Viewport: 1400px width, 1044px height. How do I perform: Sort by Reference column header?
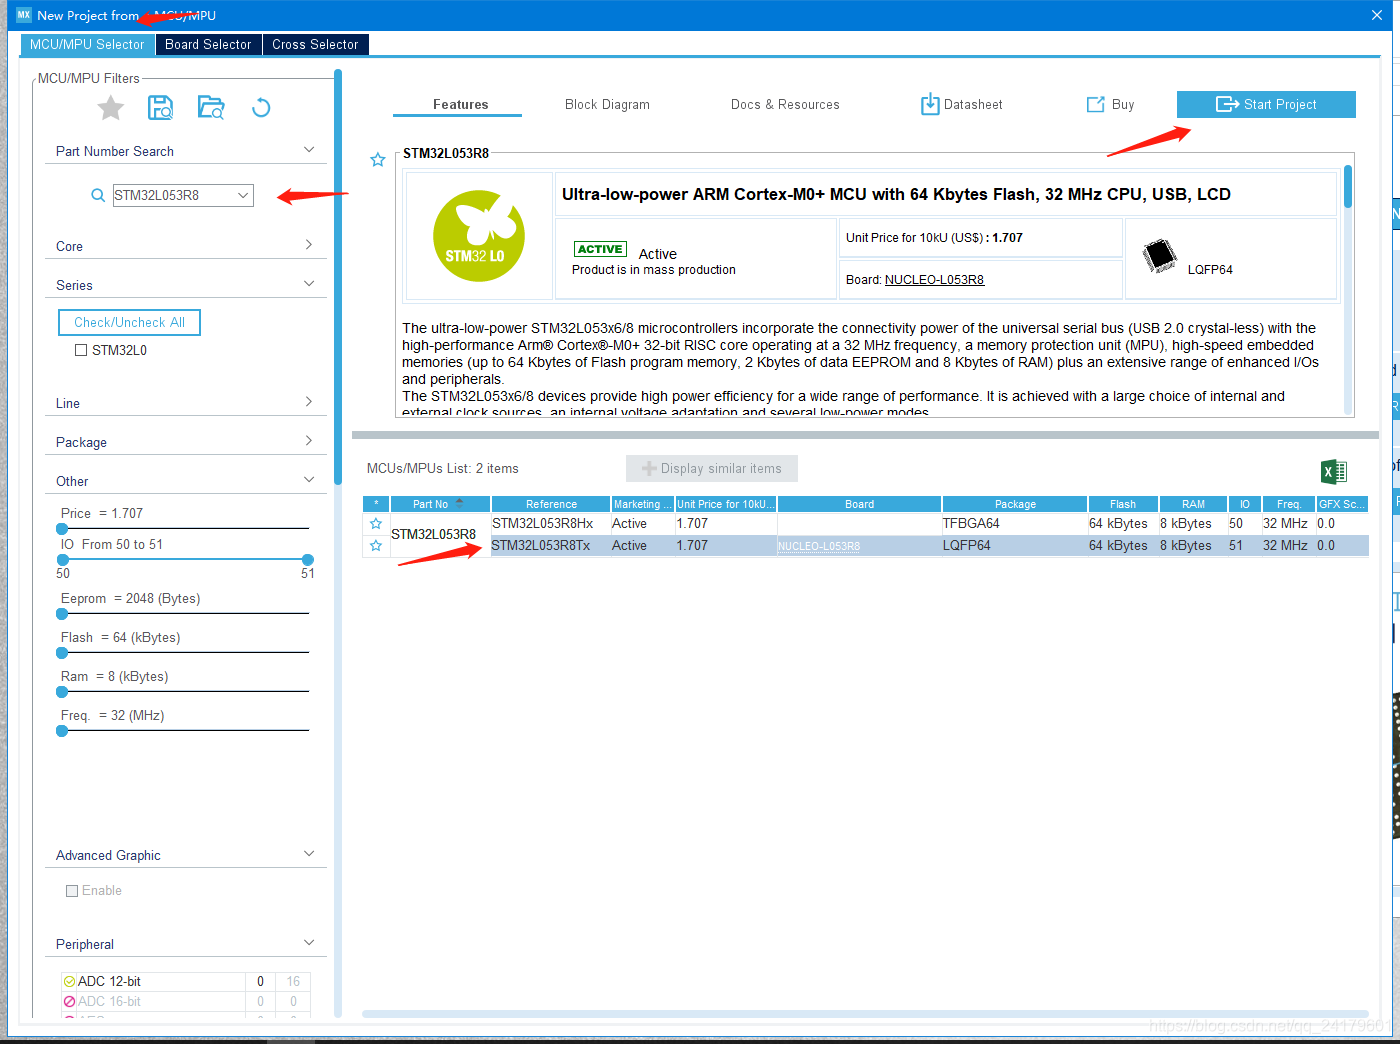tap(551, 504)
